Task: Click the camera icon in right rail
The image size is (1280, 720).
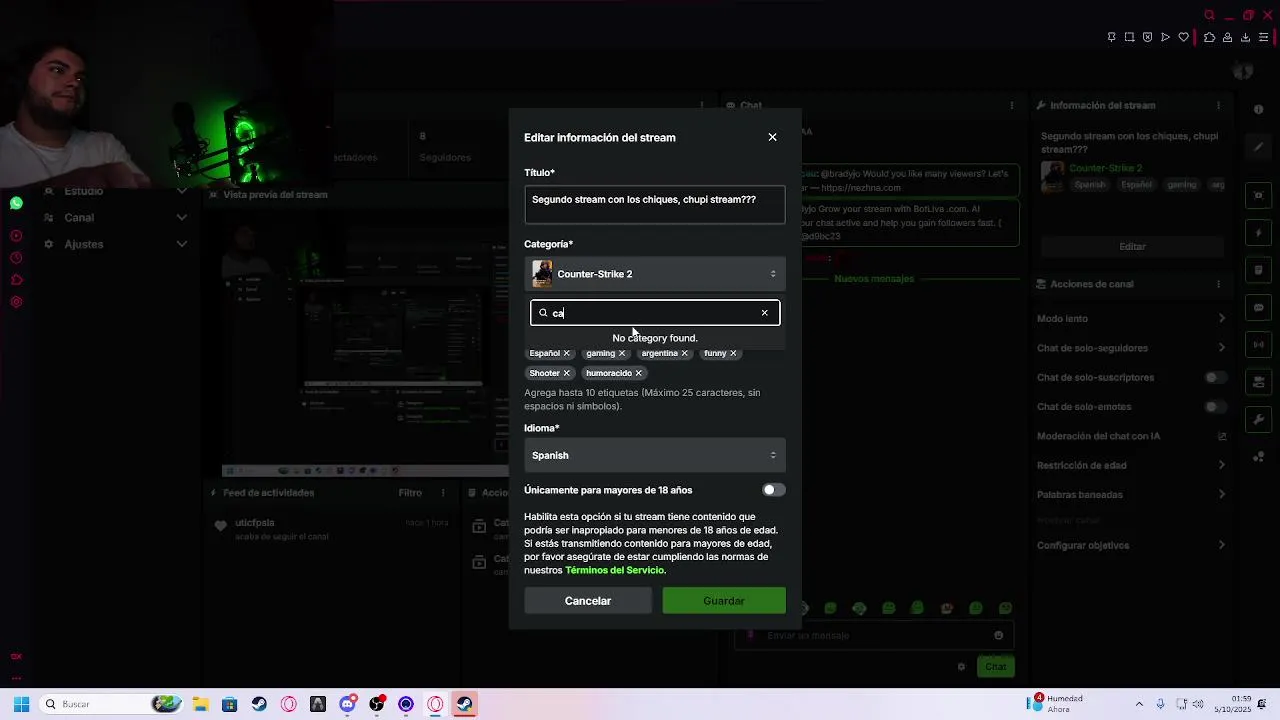Action: tap(1259, 195)
